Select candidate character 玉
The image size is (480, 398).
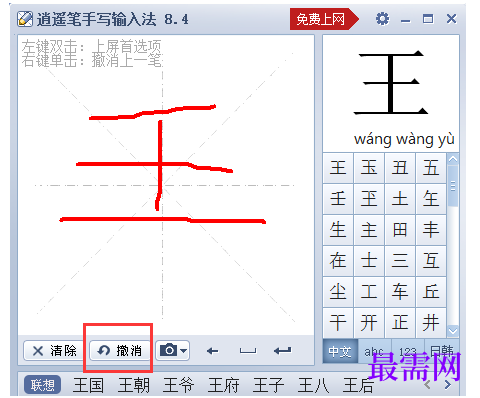(369, 168)
